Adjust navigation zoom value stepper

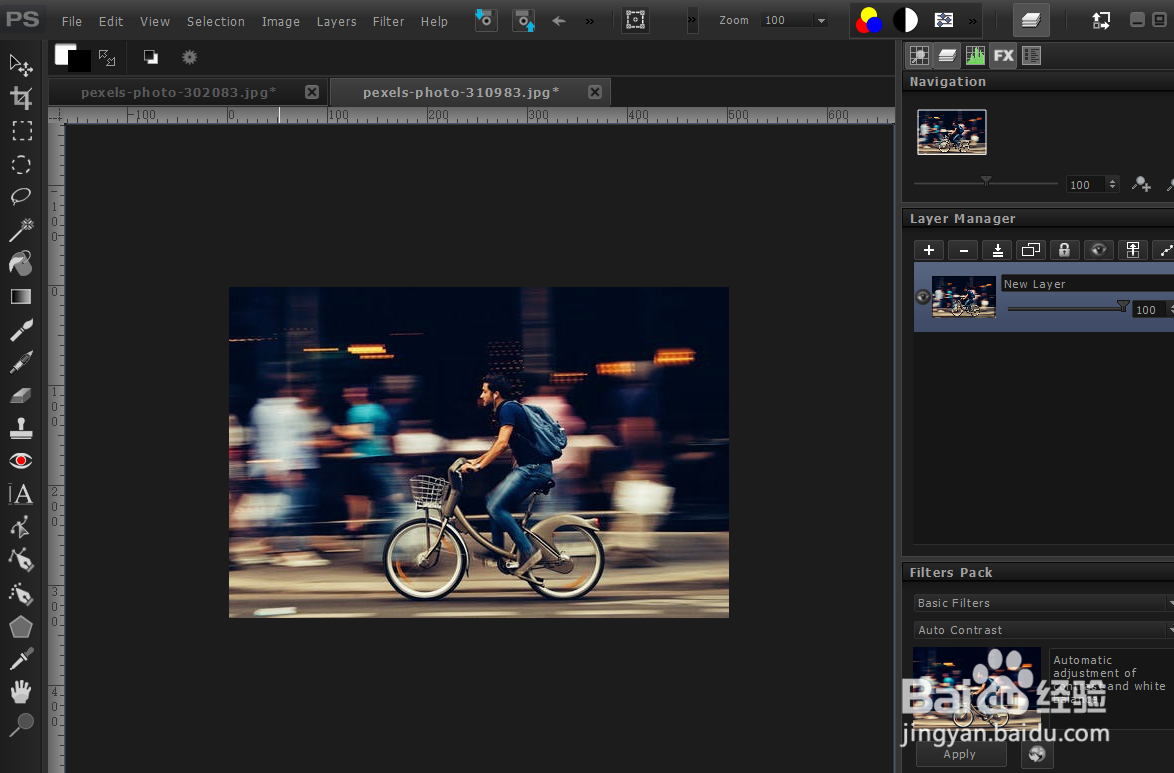[x=1113, y=184]
